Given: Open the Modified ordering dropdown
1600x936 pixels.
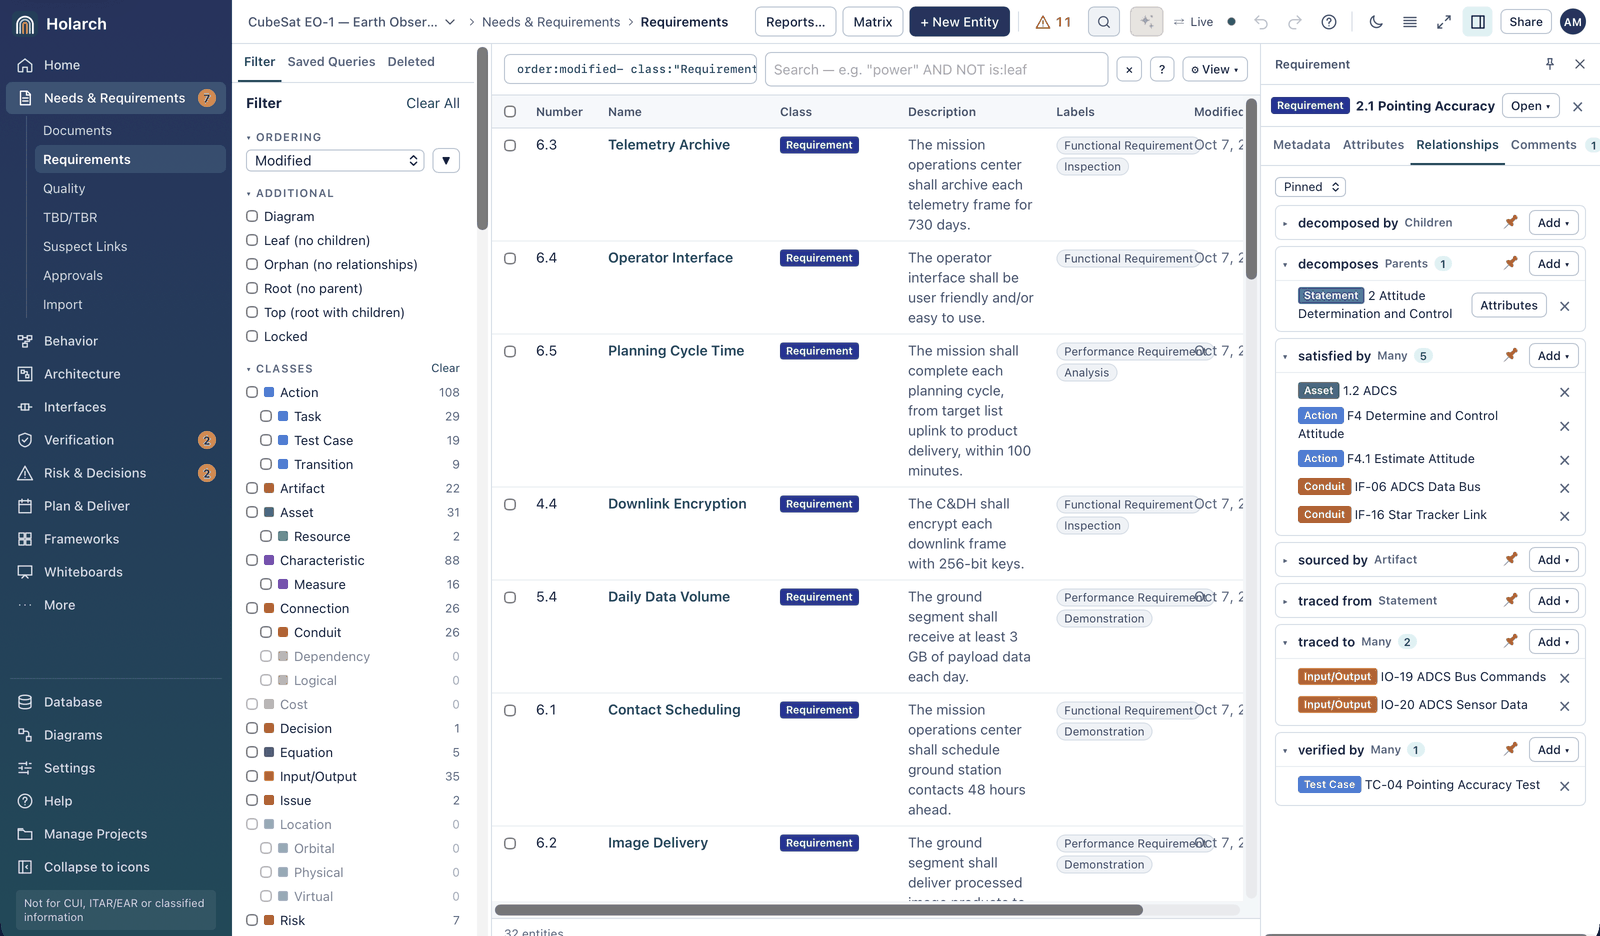Looking at the screenshot, I should pyautogui.click(x=335, y=160).
